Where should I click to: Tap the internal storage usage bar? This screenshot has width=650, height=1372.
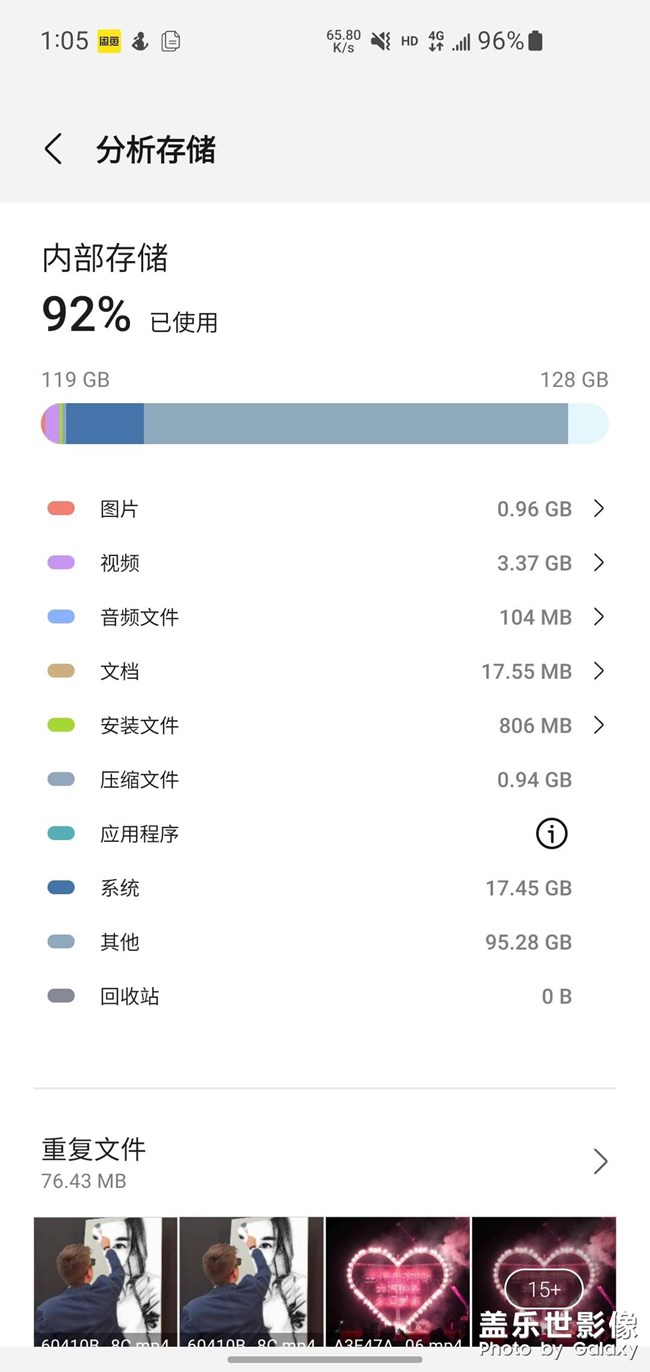325,423
